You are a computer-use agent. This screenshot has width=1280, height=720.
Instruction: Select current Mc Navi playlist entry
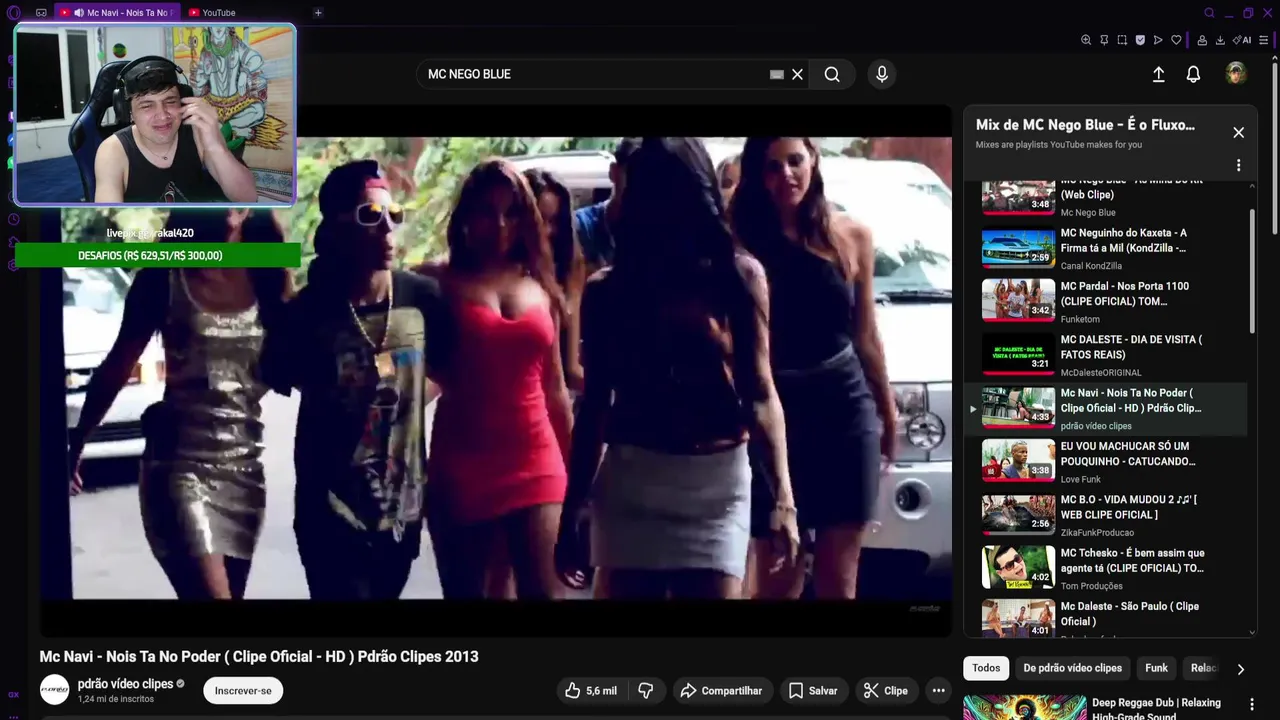(1108, 409)
